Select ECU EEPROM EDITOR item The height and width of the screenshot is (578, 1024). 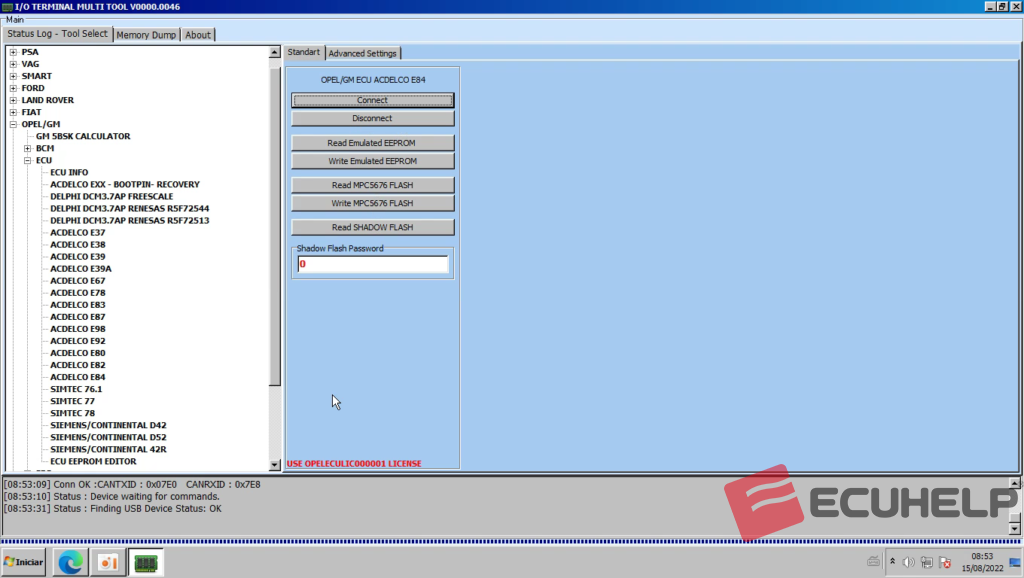point(93,462)
